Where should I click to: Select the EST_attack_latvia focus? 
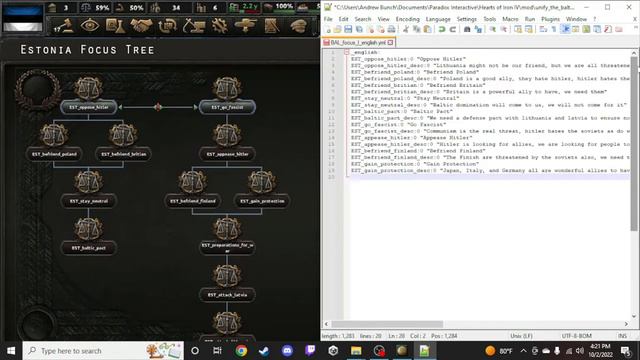coord(227,295)
